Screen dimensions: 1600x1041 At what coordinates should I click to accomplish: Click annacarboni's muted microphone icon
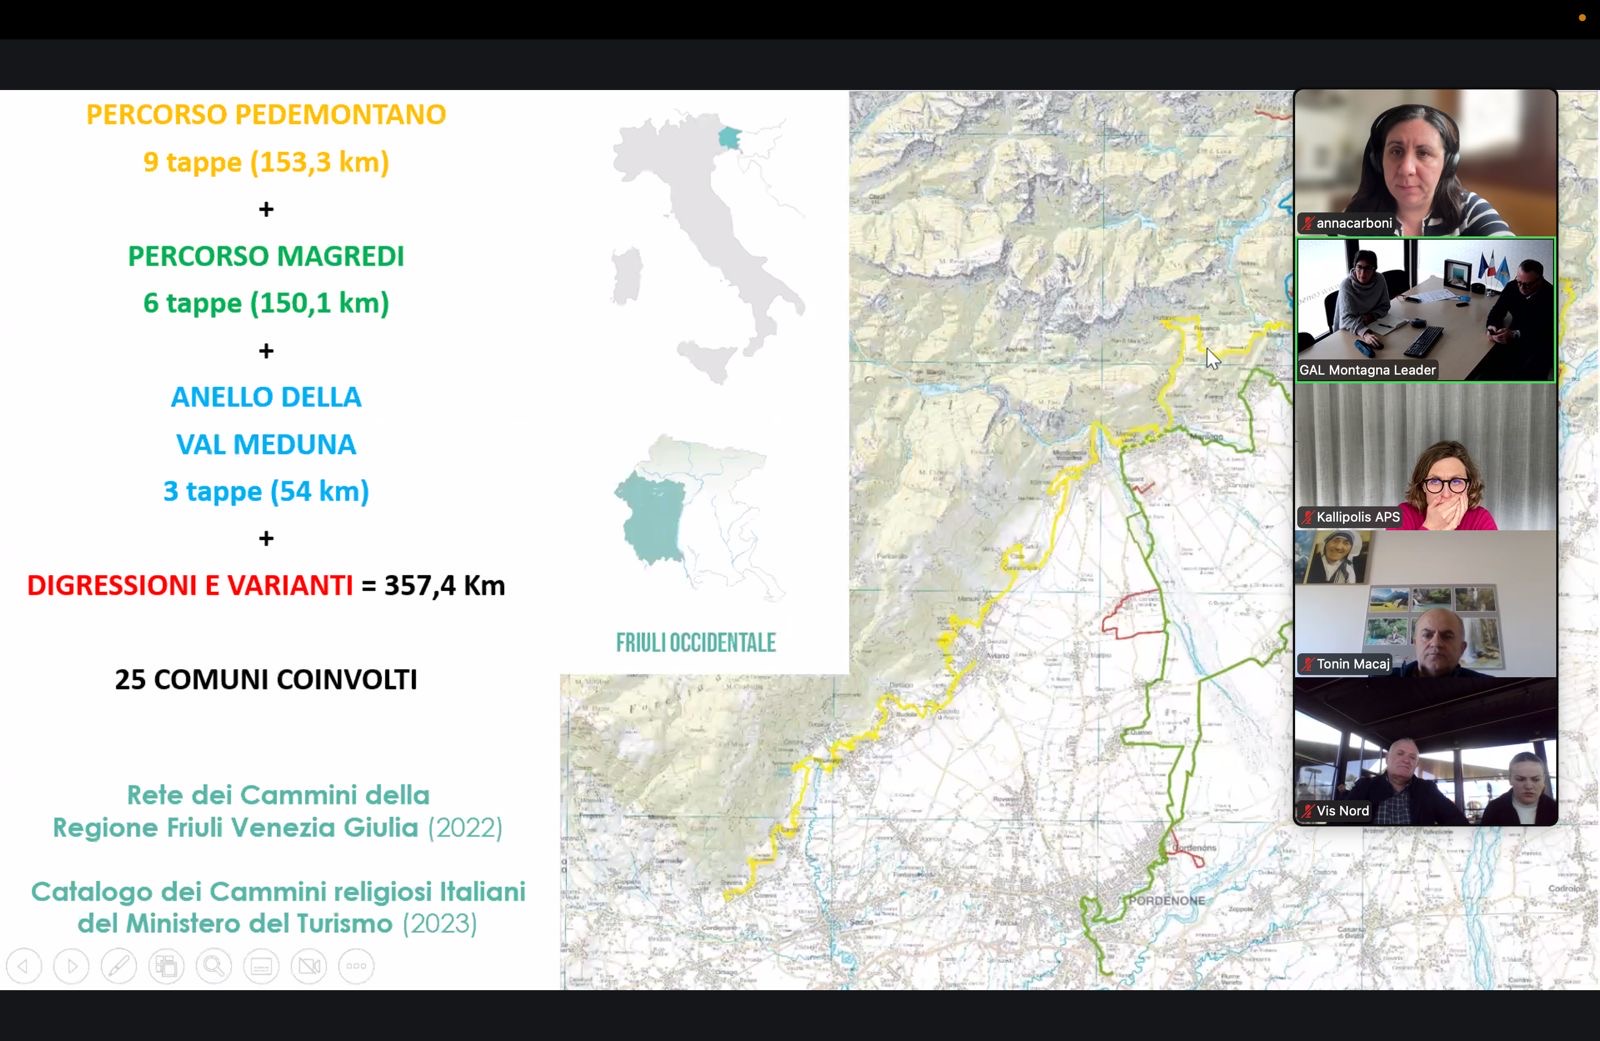pos(1307,223)
